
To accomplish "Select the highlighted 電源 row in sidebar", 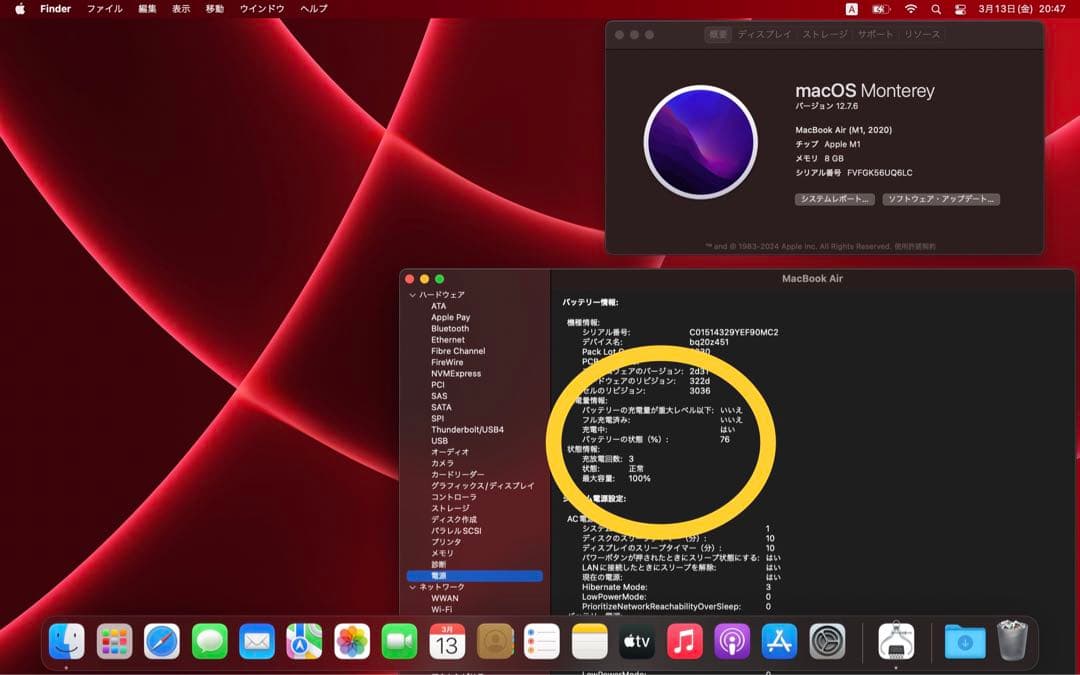I will 475,576.
